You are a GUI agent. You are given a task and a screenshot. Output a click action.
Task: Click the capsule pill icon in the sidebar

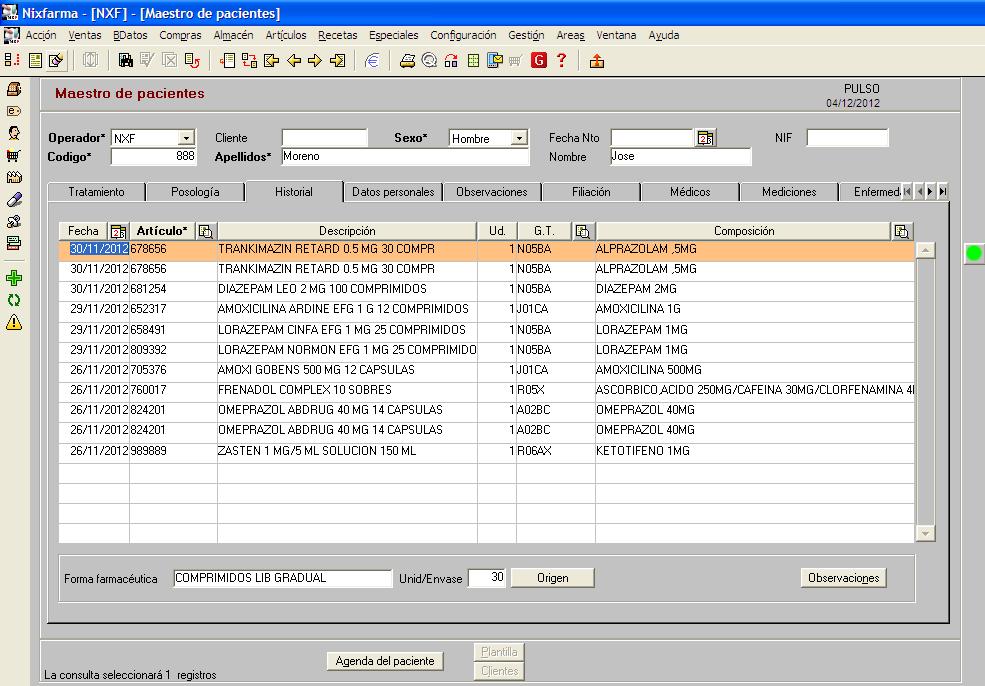pyautogui.click(x=14, y=200)
